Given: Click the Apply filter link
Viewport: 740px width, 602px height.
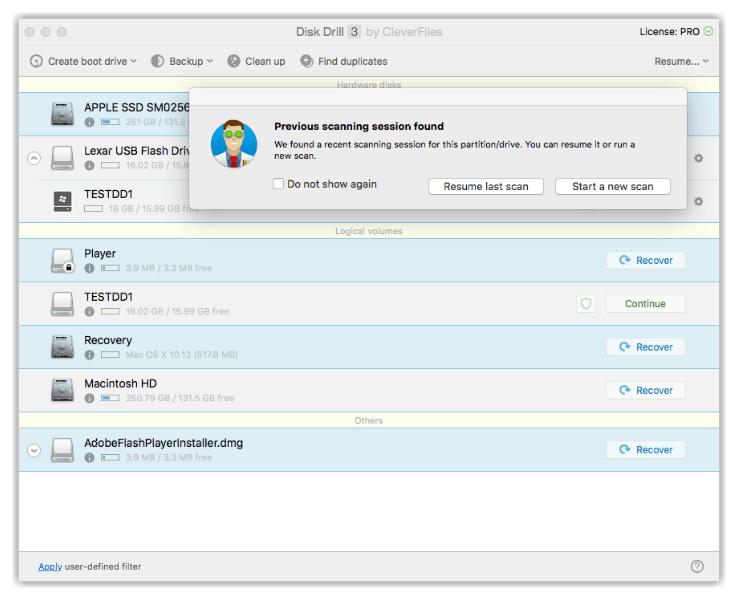Looking at the screenshot, I should [x=50, y=567].
